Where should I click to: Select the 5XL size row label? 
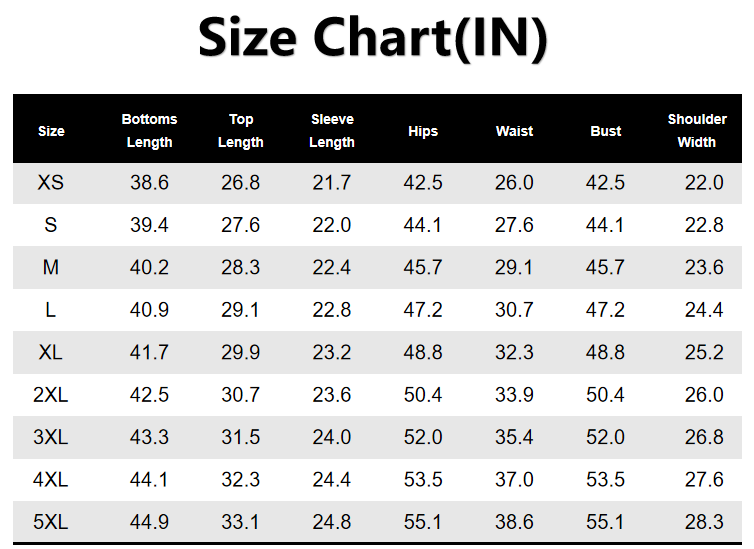click(51, 523)
